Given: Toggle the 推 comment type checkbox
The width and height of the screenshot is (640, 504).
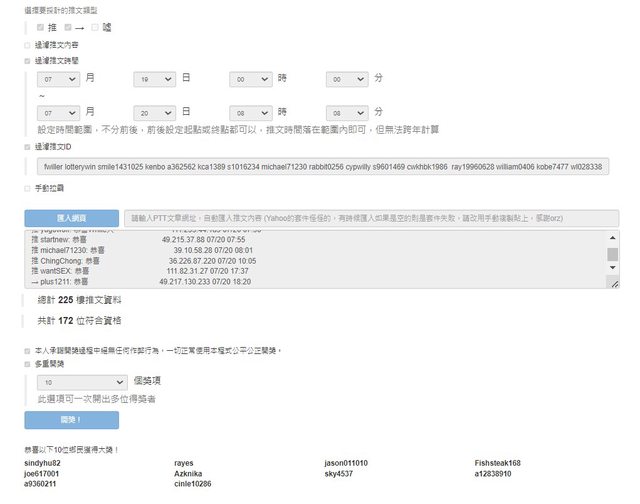Looking at the screenshot, I should 41,27.
